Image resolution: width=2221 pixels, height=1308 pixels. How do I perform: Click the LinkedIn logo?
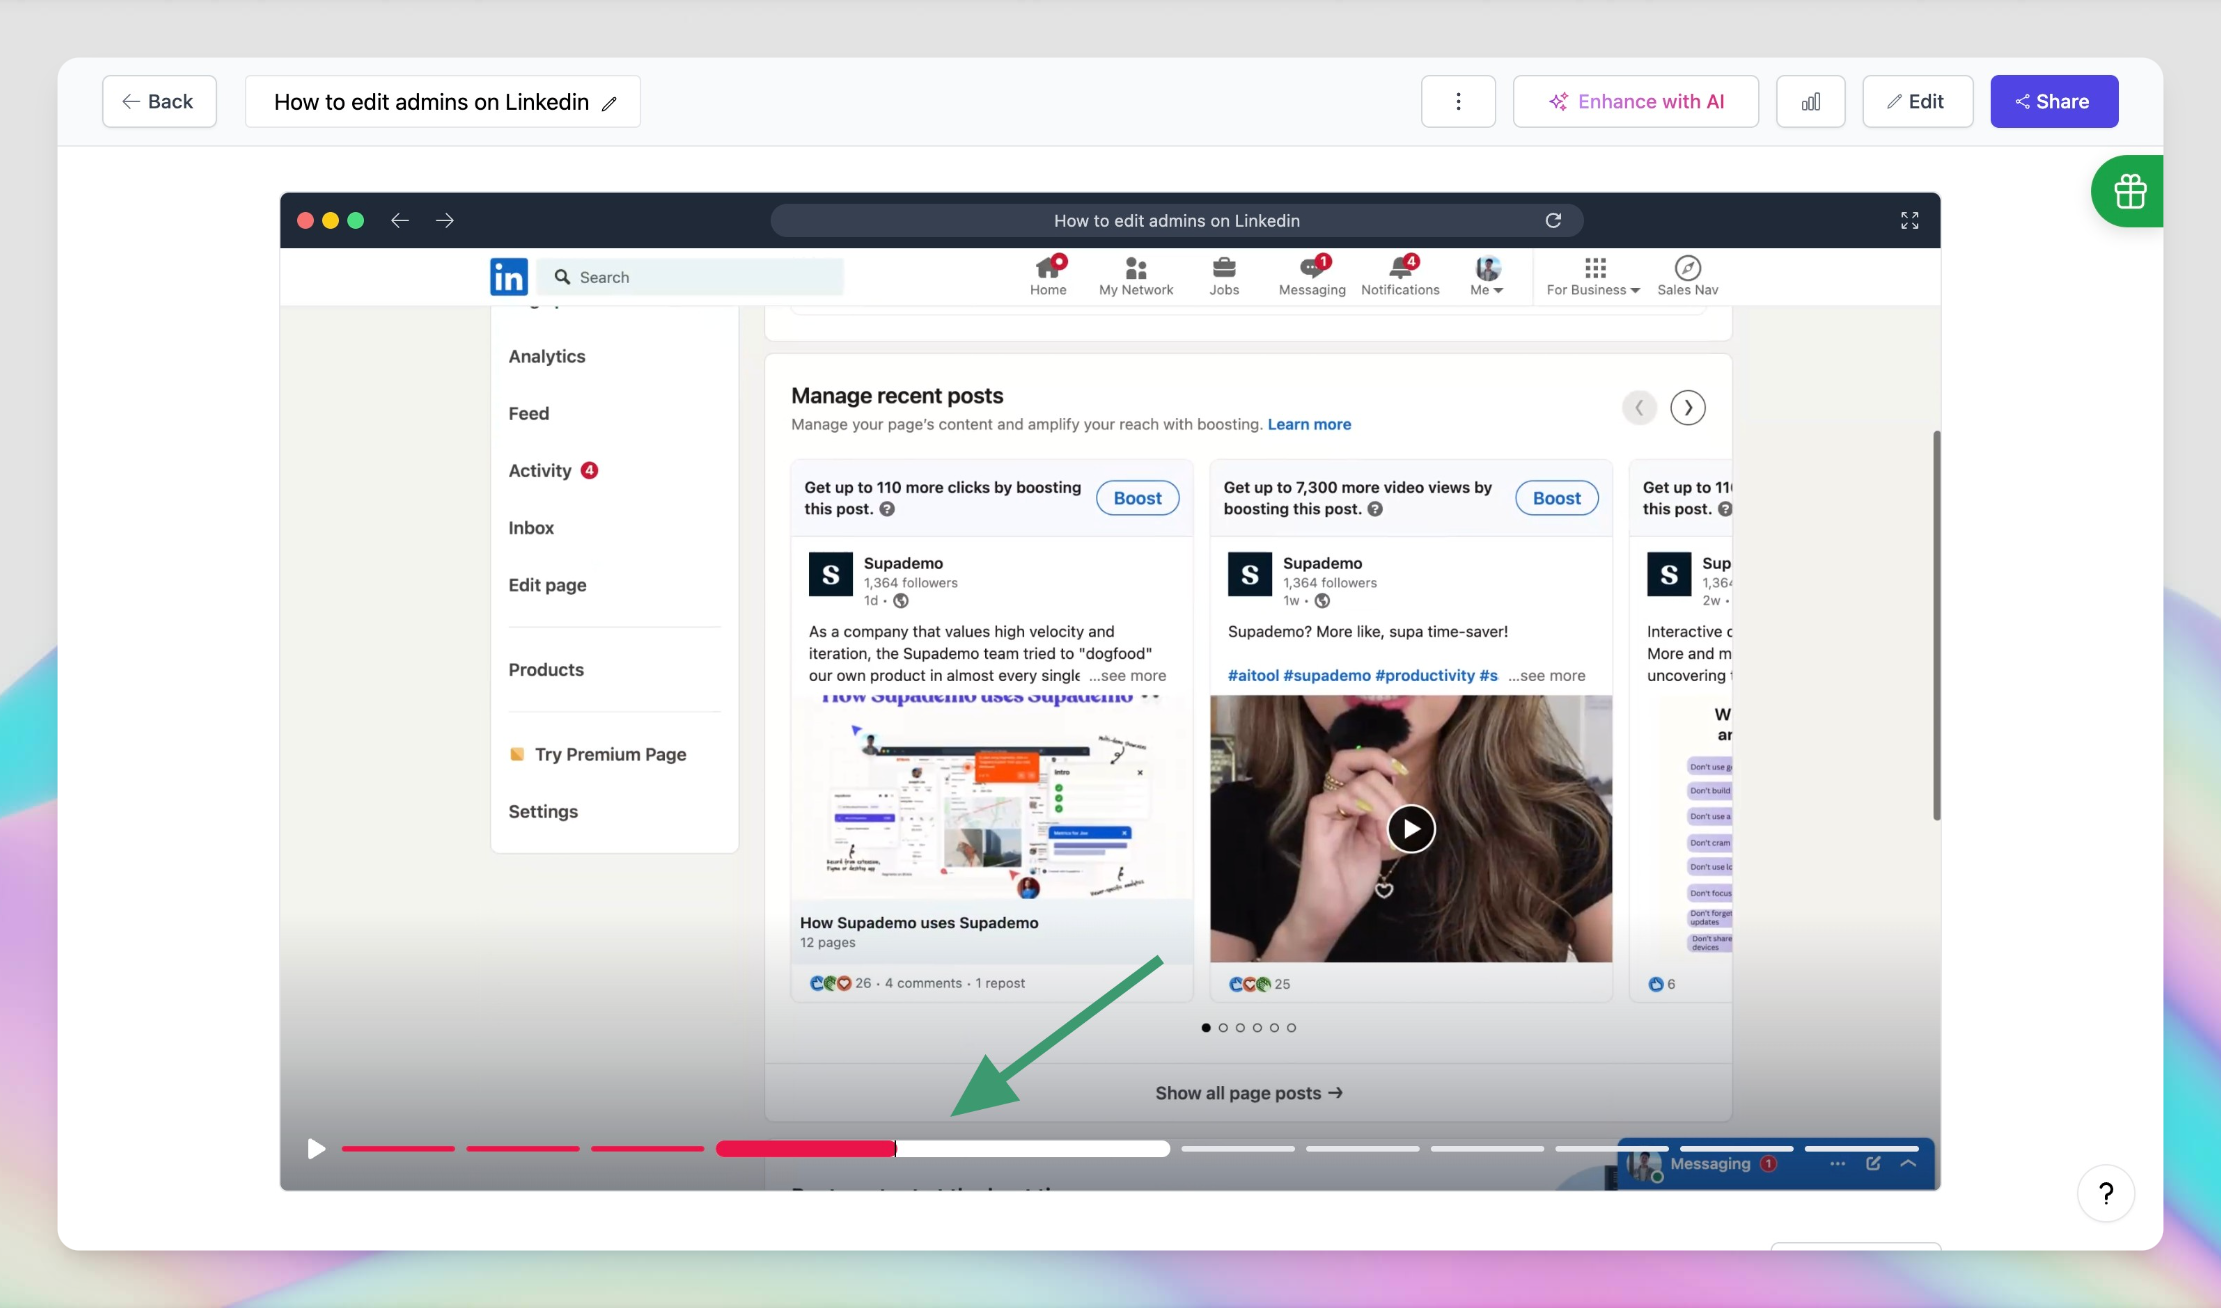click(x=509, y=277)
